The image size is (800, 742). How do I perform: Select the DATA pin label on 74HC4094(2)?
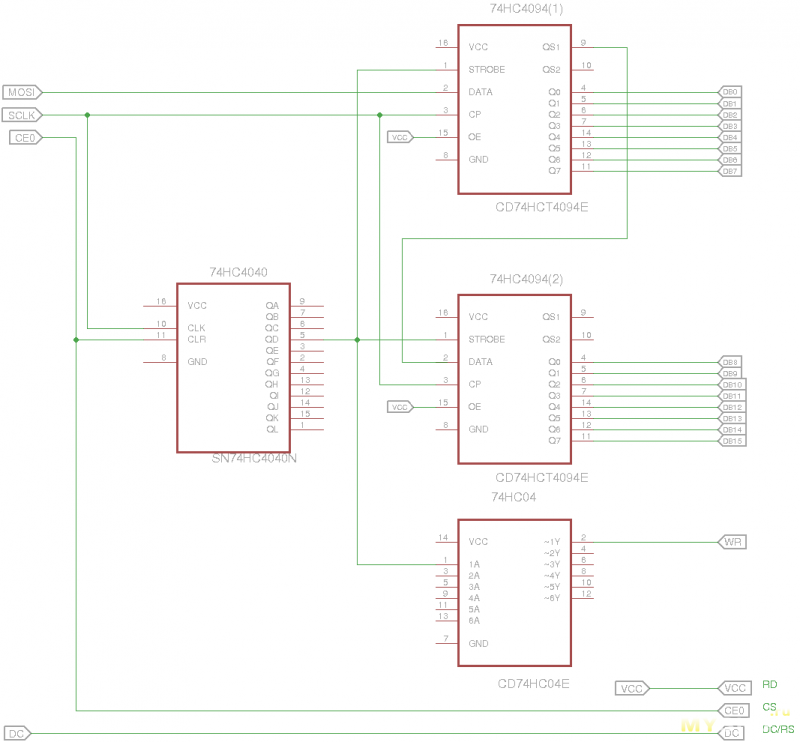(481, 362)
